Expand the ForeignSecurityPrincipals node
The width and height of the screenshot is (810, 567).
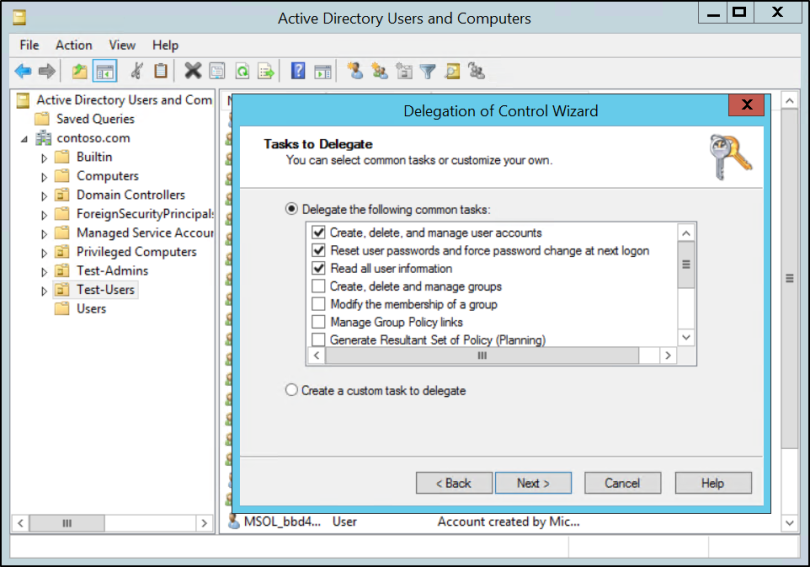[x=44, y=215]
